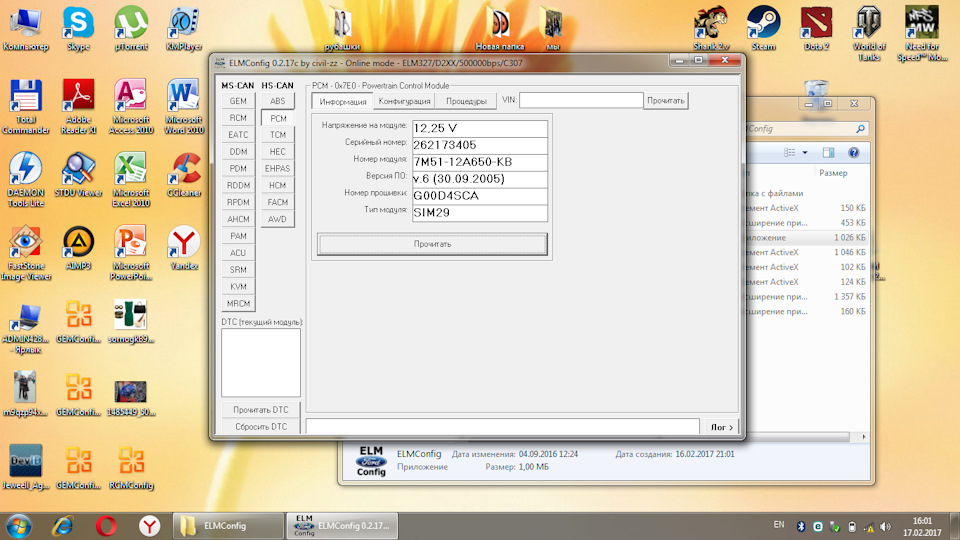Launch Dota 2 desktop shortcut
Screen dimensions: 960x540
pyautogui.click(x=816, y=29)
